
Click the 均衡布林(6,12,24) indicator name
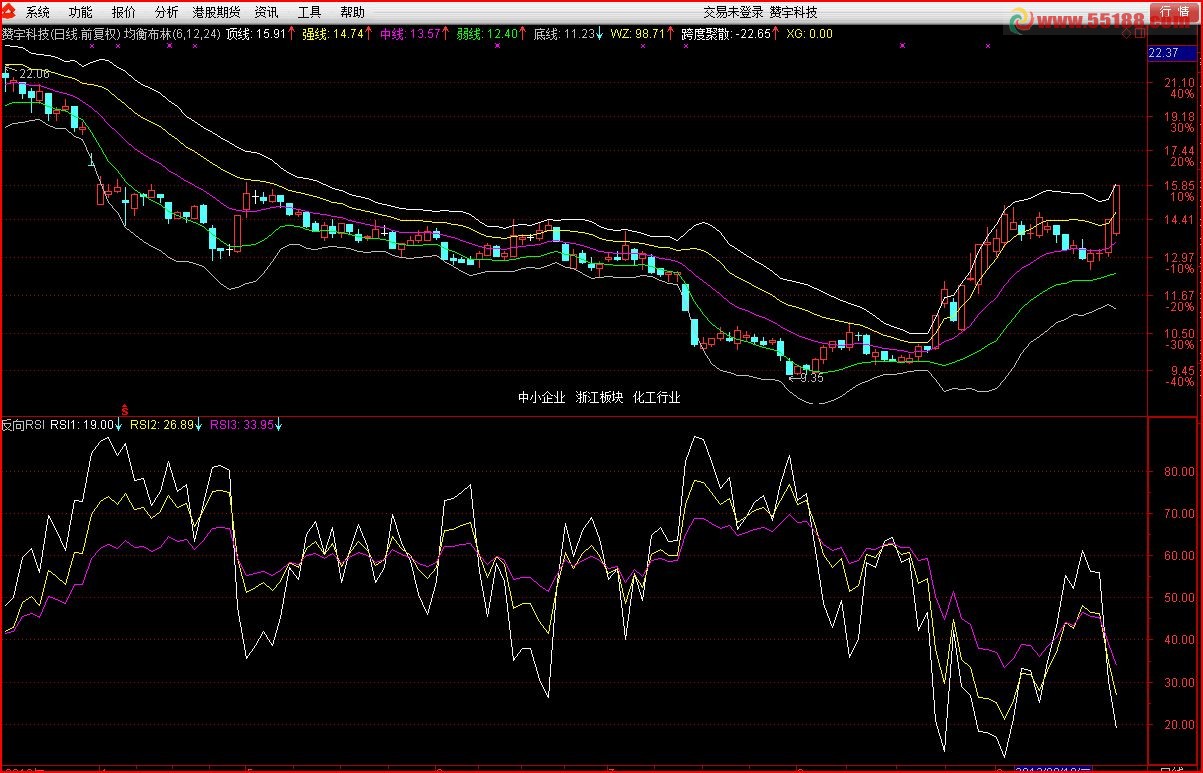pos(171,33)
